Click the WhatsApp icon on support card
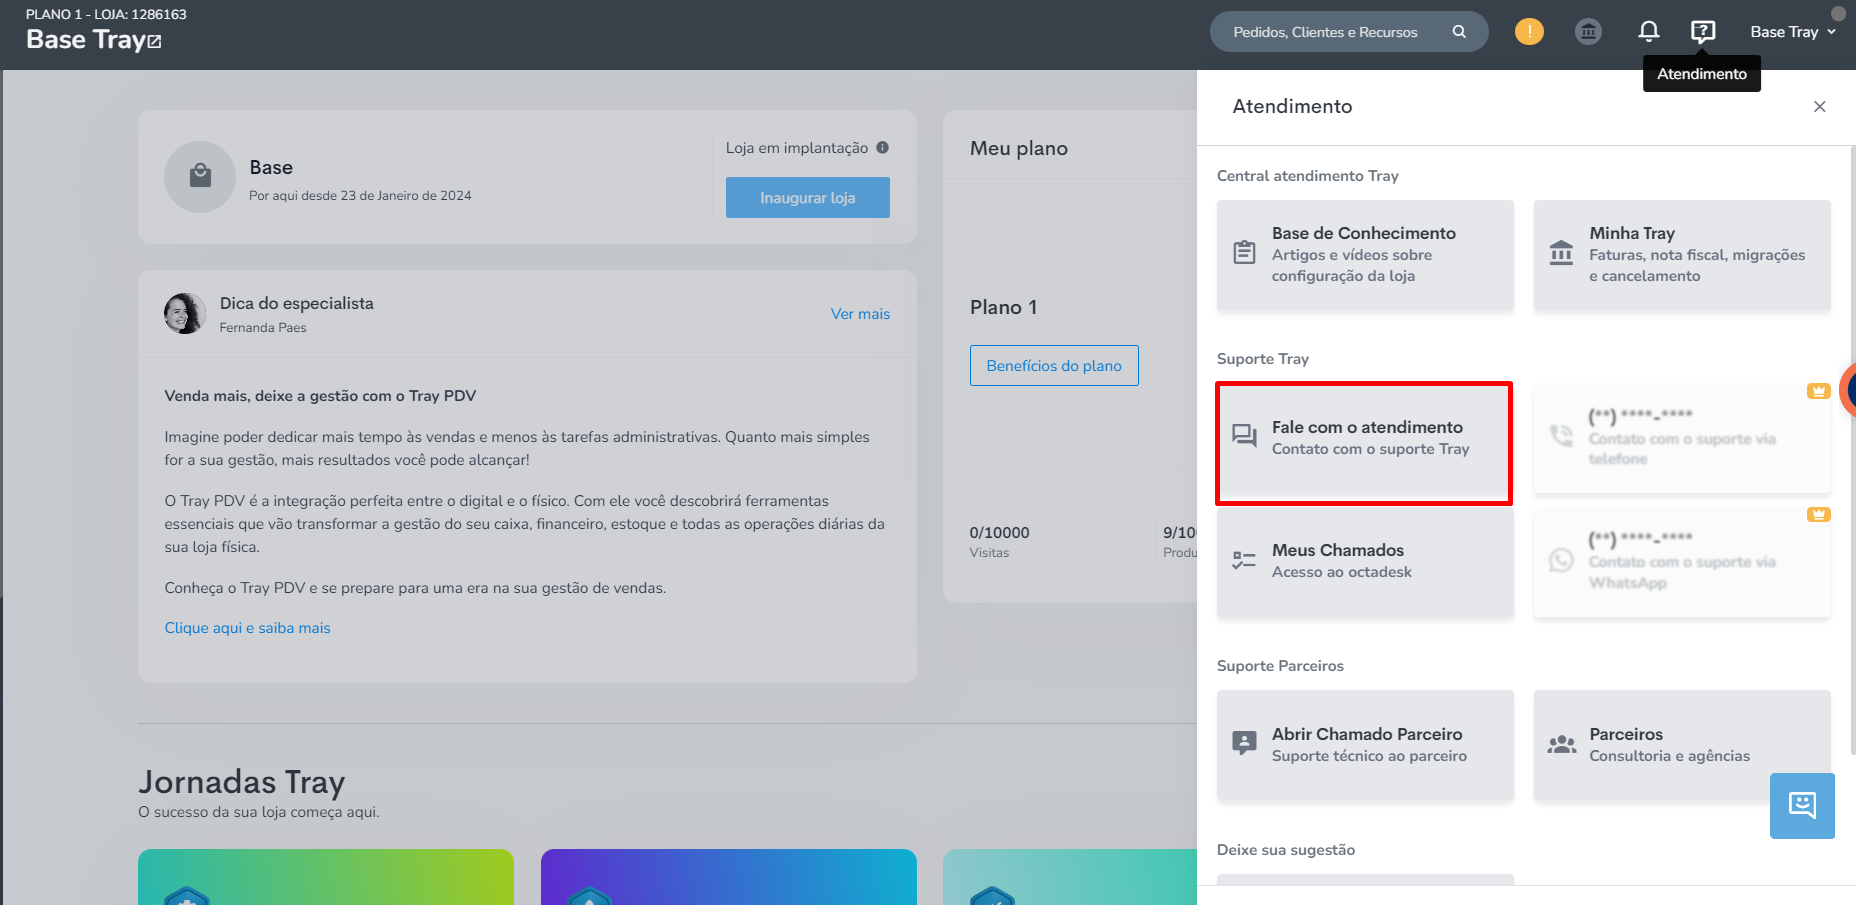 click(x=1561, y=560)
